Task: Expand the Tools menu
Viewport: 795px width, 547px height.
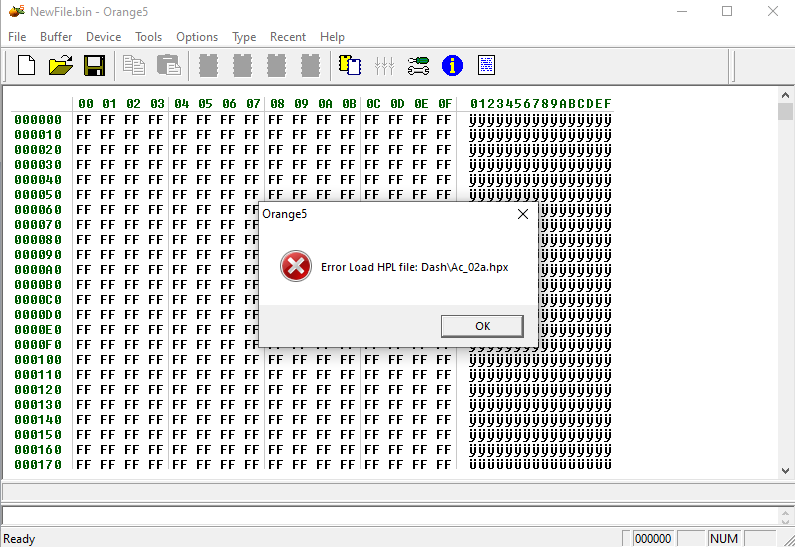Action: click(149, 37)
